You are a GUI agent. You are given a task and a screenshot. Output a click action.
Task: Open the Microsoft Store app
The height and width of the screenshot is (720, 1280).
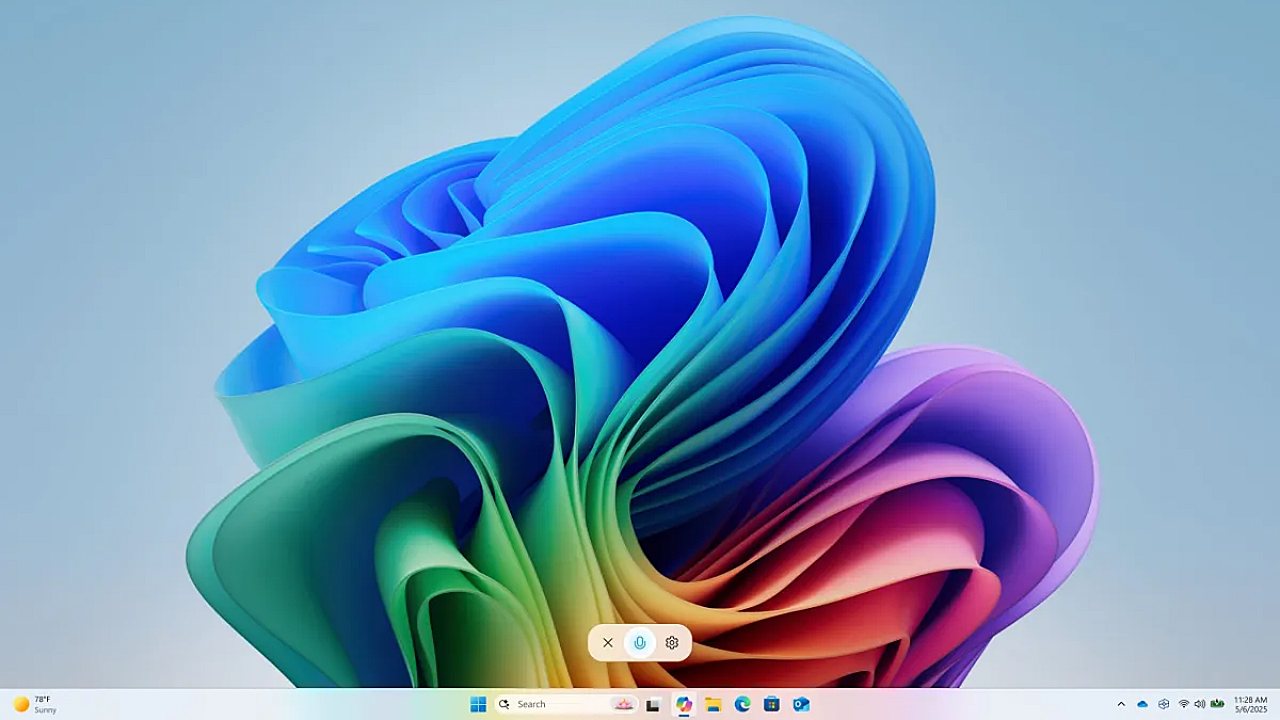pos(772,704)
